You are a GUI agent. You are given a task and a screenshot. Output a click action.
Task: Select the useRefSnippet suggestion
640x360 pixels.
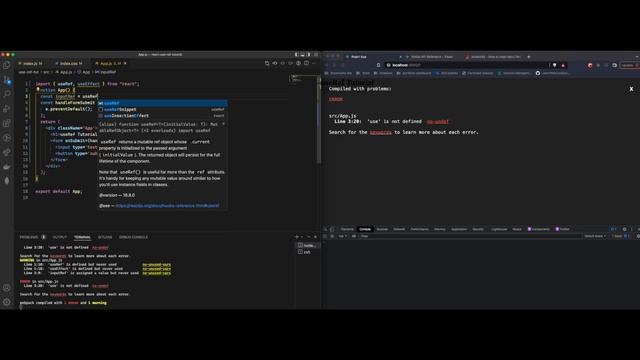pyautogui.click(x=162, y=109)
